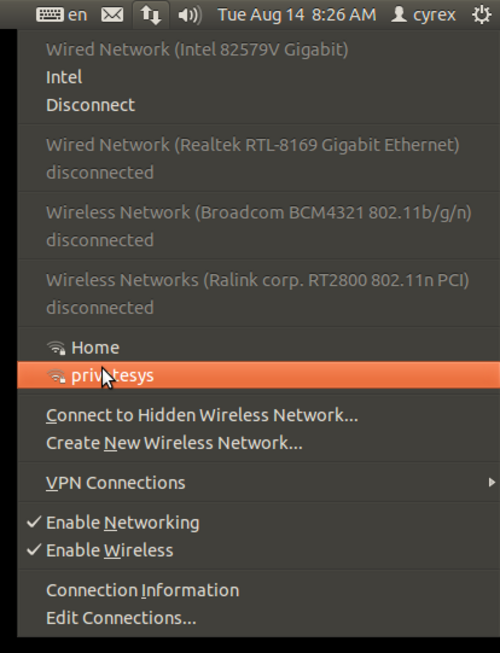Viewport: 500px width, 653px height.
Task: Open the power gear session icon
Action: coord(481,15)
